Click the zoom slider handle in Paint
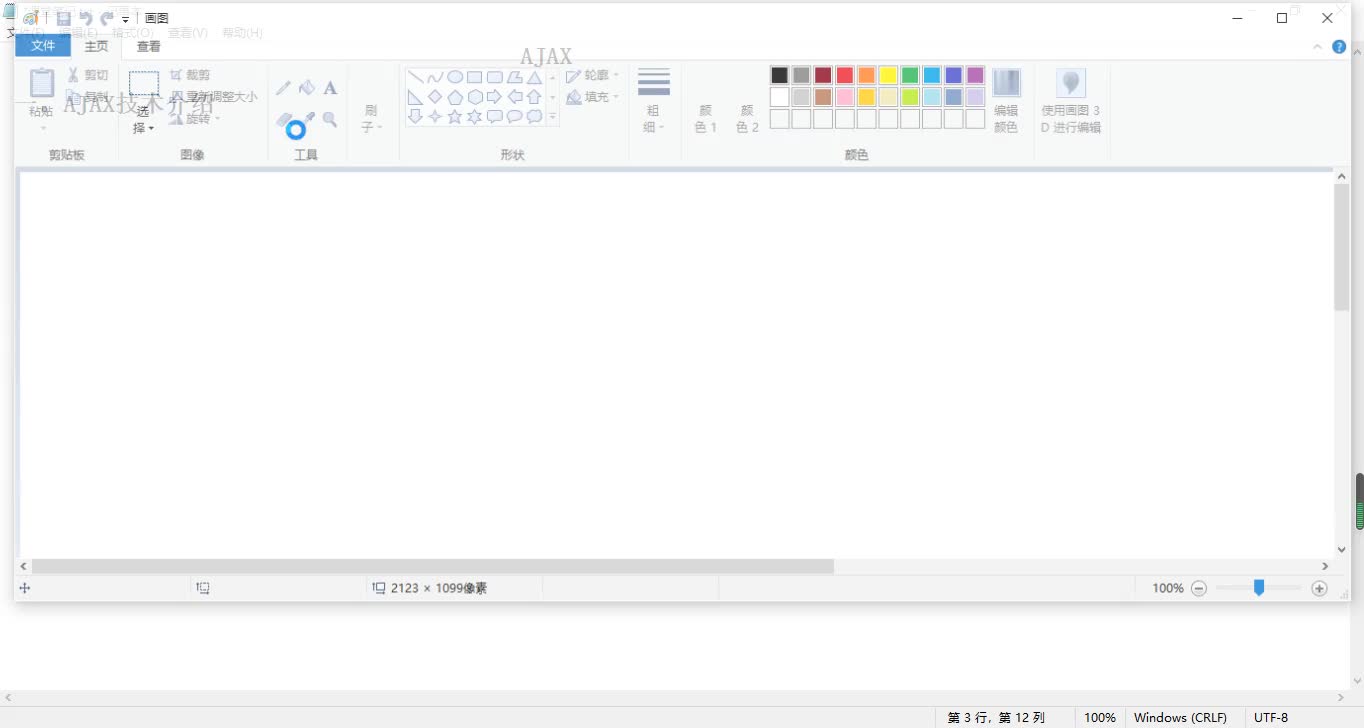1364x728 pixels. point(1259,588)
